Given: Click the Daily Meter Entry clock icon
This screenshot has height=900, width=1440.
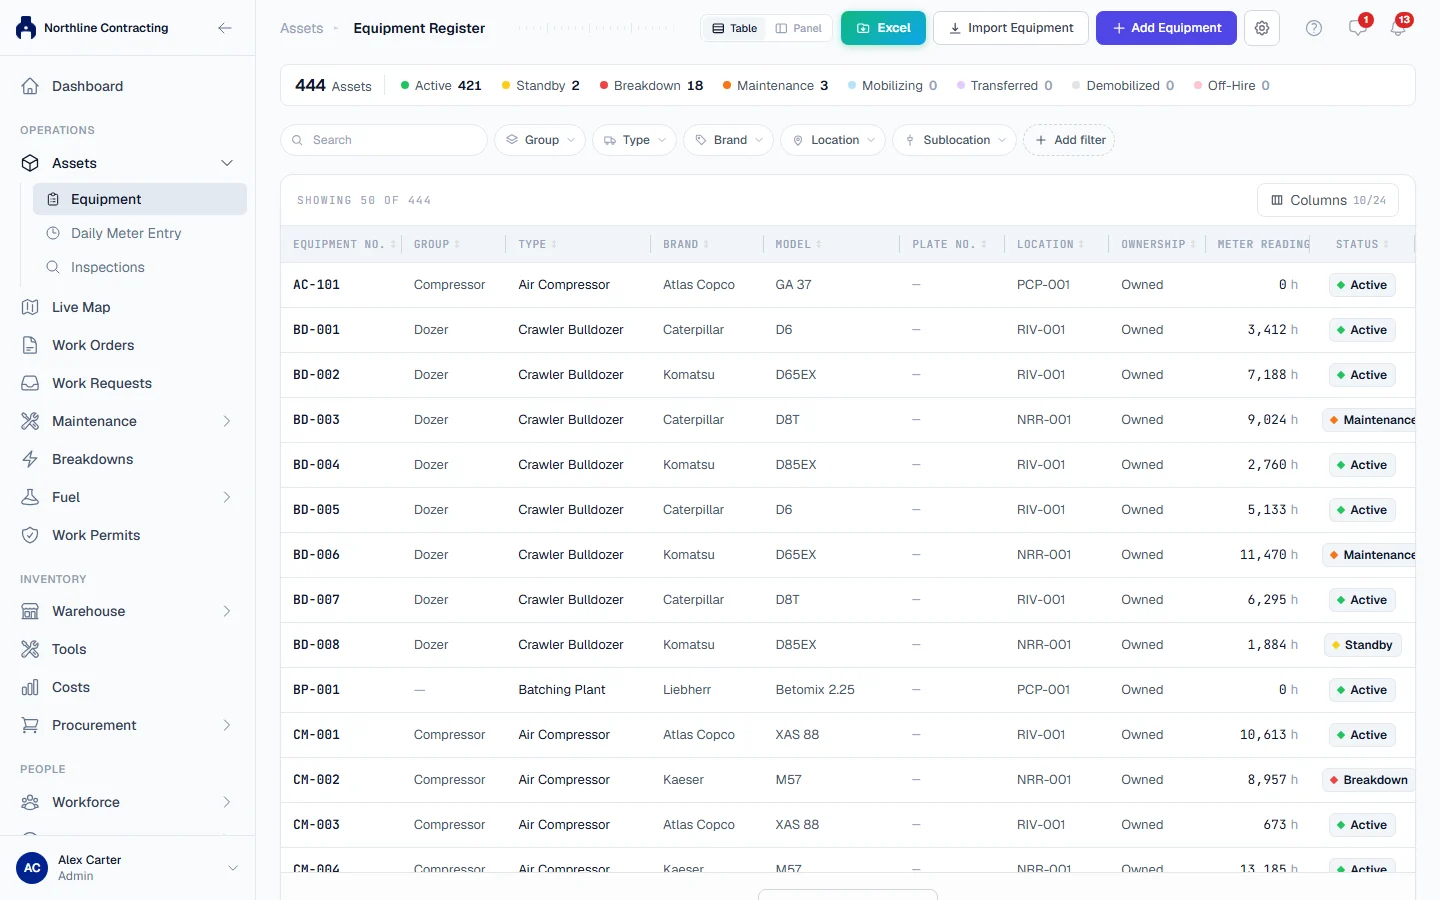Looking at the screenshot, I should click(x=53, y=233).
